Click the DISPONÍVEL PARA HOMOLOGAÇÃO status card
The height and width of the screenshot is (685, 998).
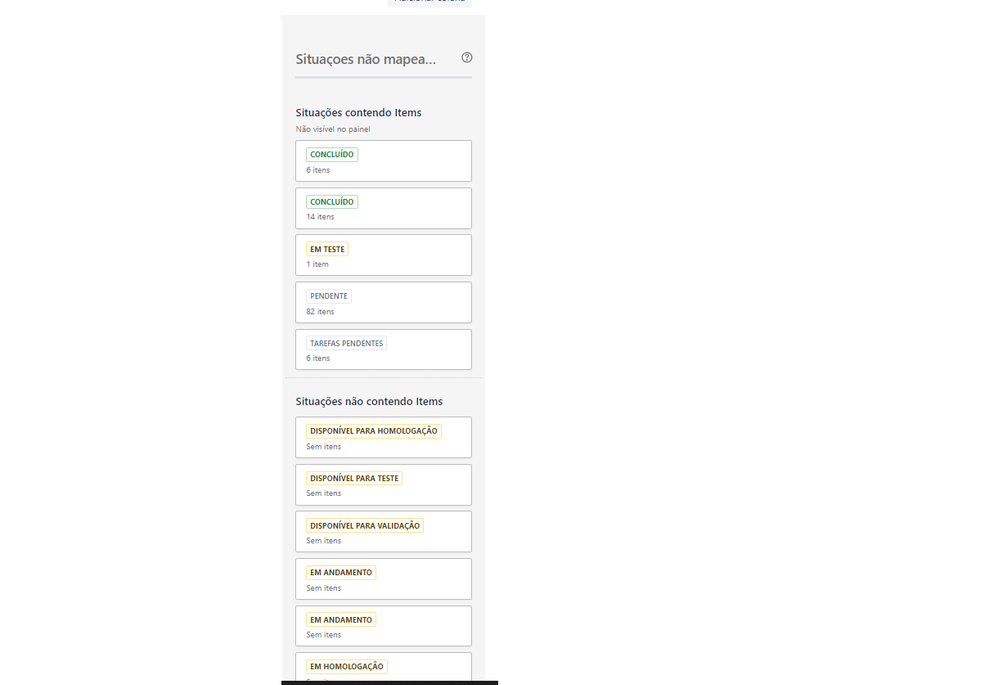[x=383, y=437]
